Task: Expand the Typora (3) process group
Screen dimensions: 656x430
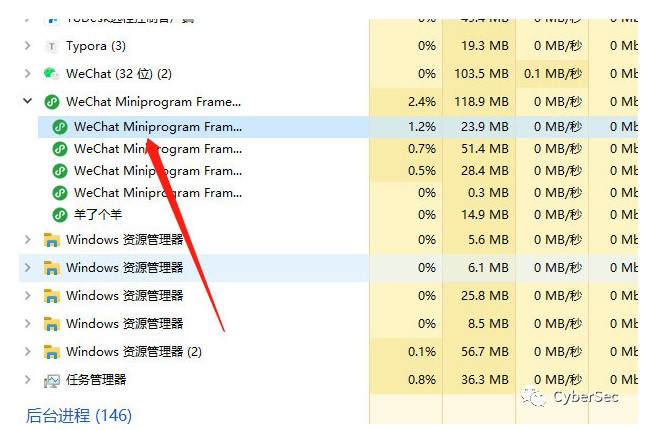Action: coord(28,46)
